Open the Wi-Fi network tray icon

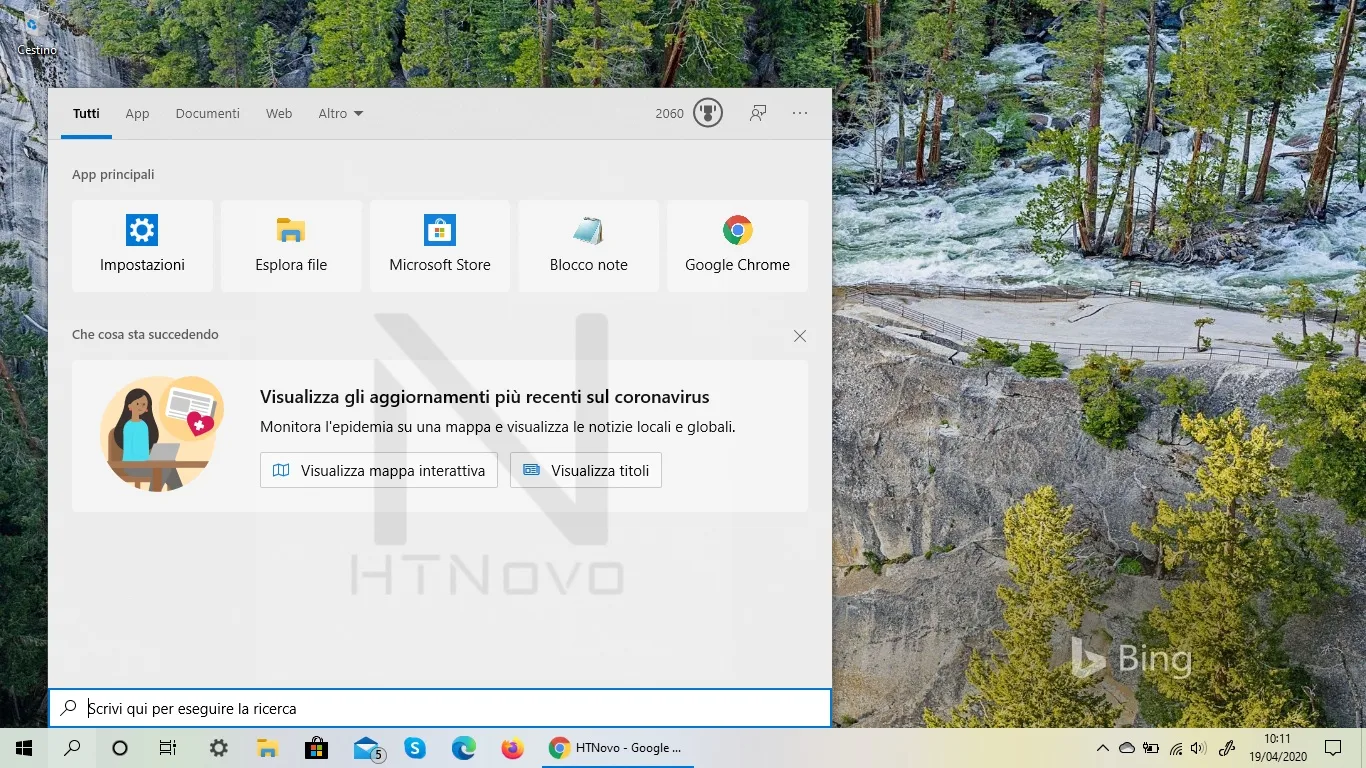pos(1176,748)
